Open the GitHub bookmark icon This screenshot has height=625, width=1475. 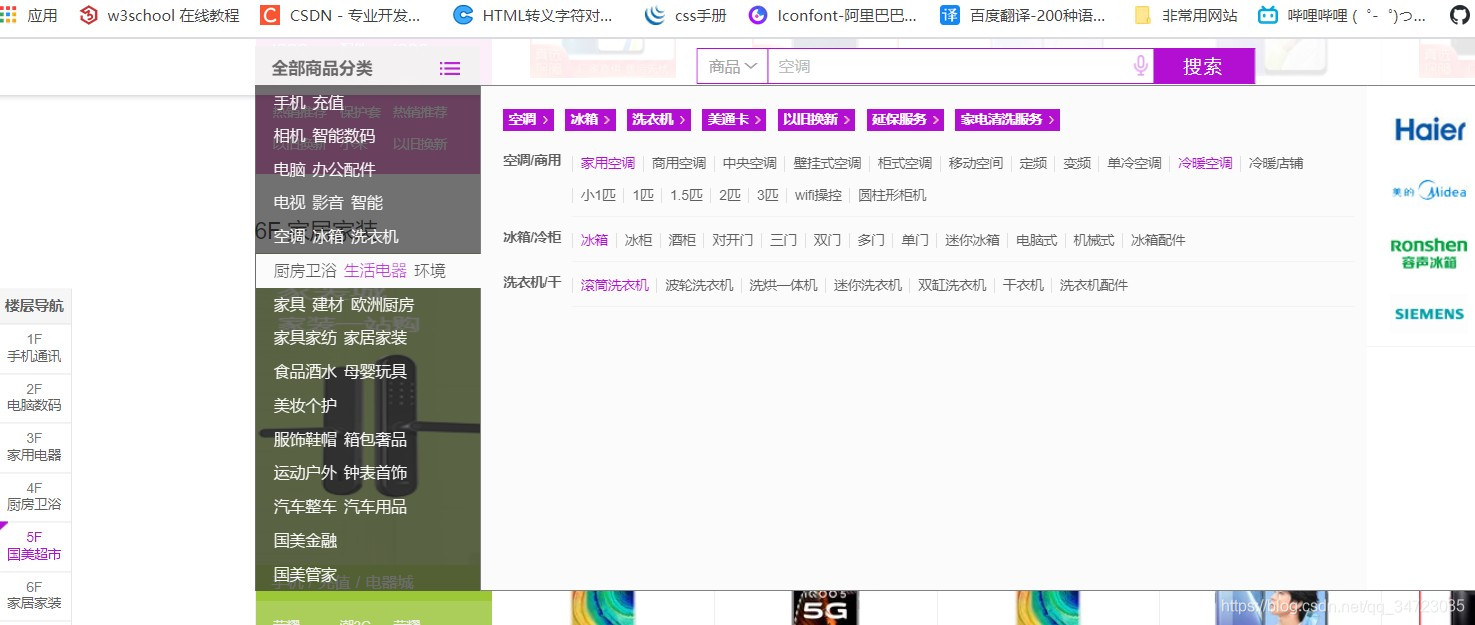click(1460, 15)
